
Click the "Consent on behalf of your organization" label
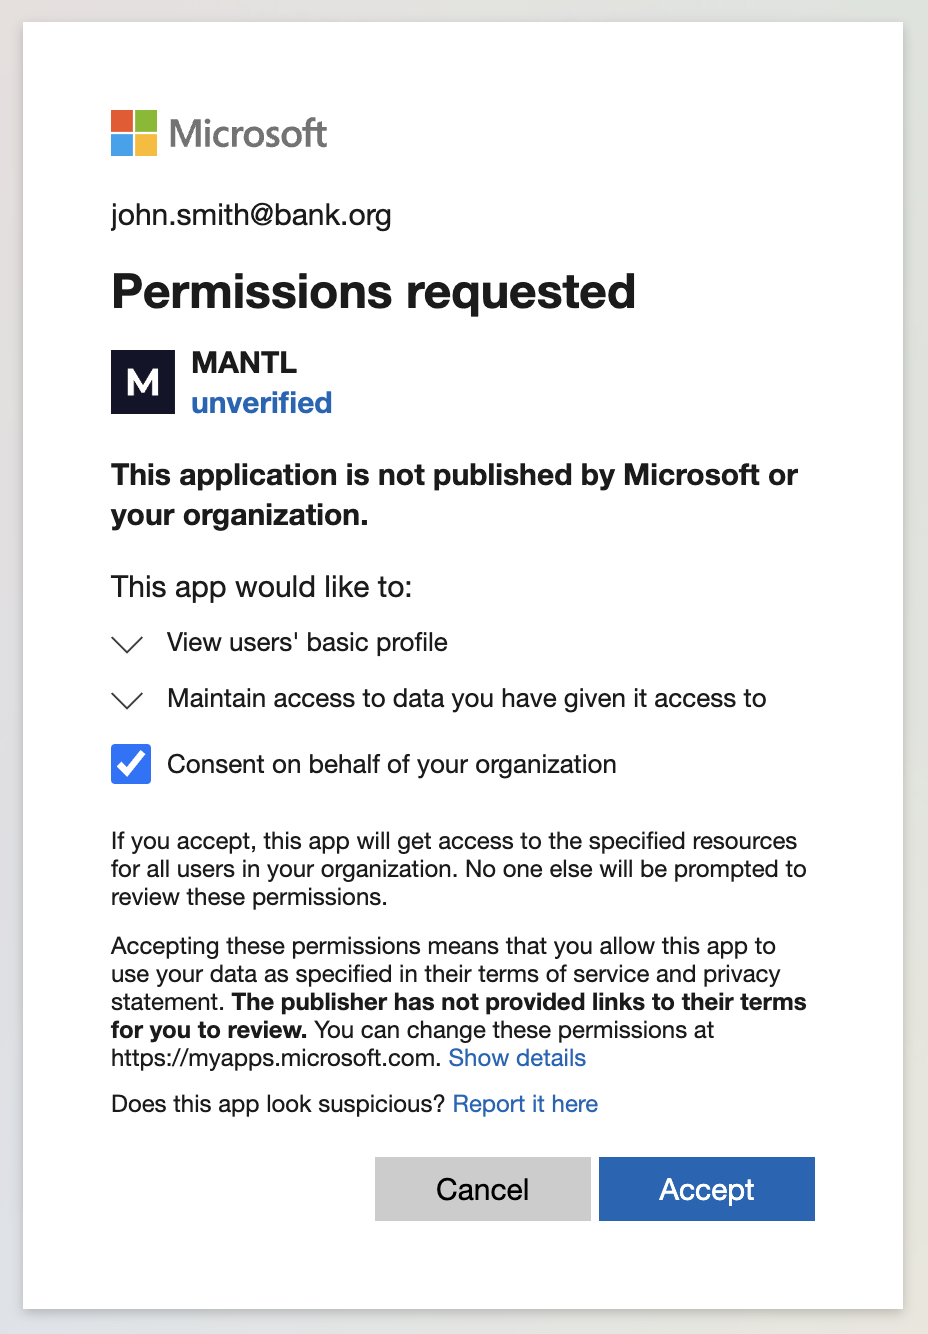[x=391, y=764]
